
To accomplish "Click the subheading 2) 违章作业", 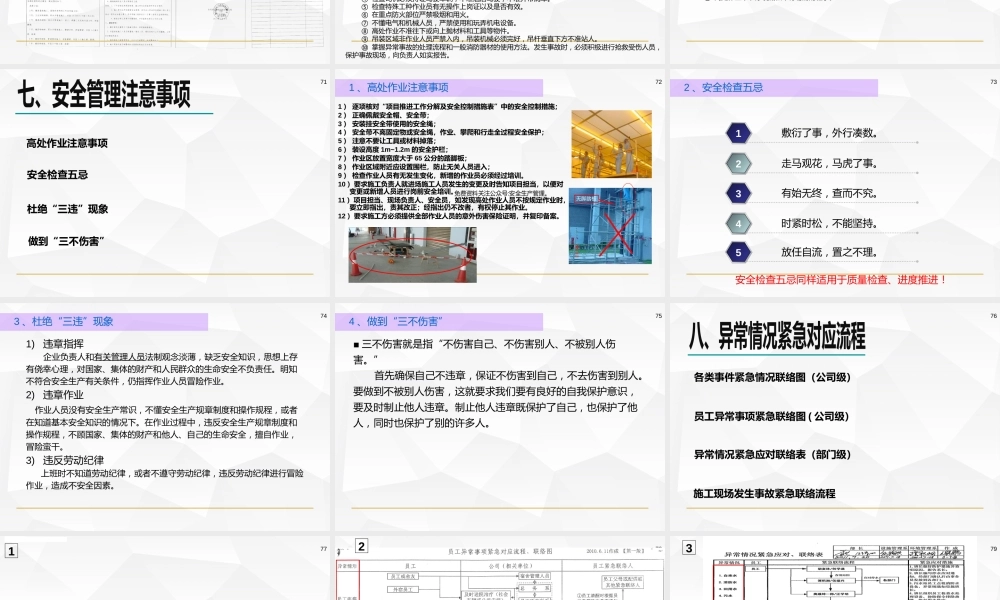I will click(55, 395).
